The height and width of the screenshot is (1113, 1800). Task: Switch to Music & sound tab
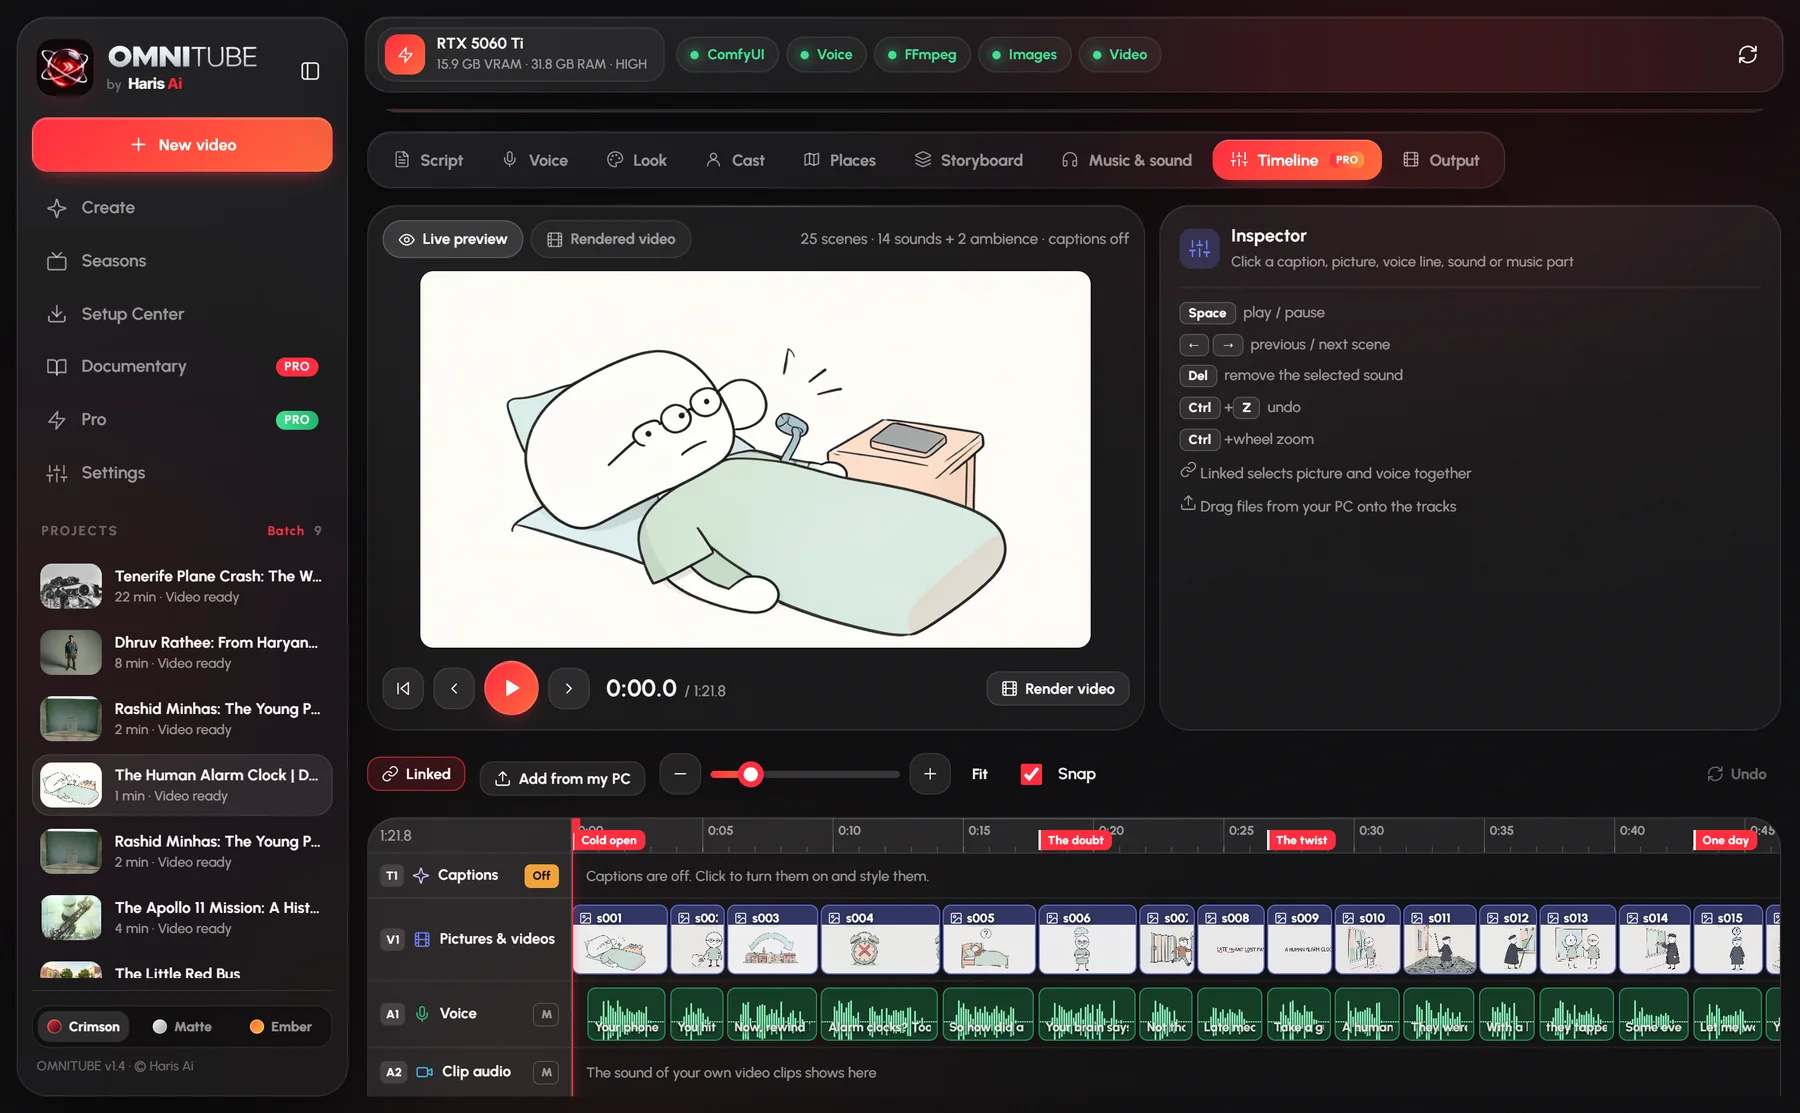point(1127,160)
